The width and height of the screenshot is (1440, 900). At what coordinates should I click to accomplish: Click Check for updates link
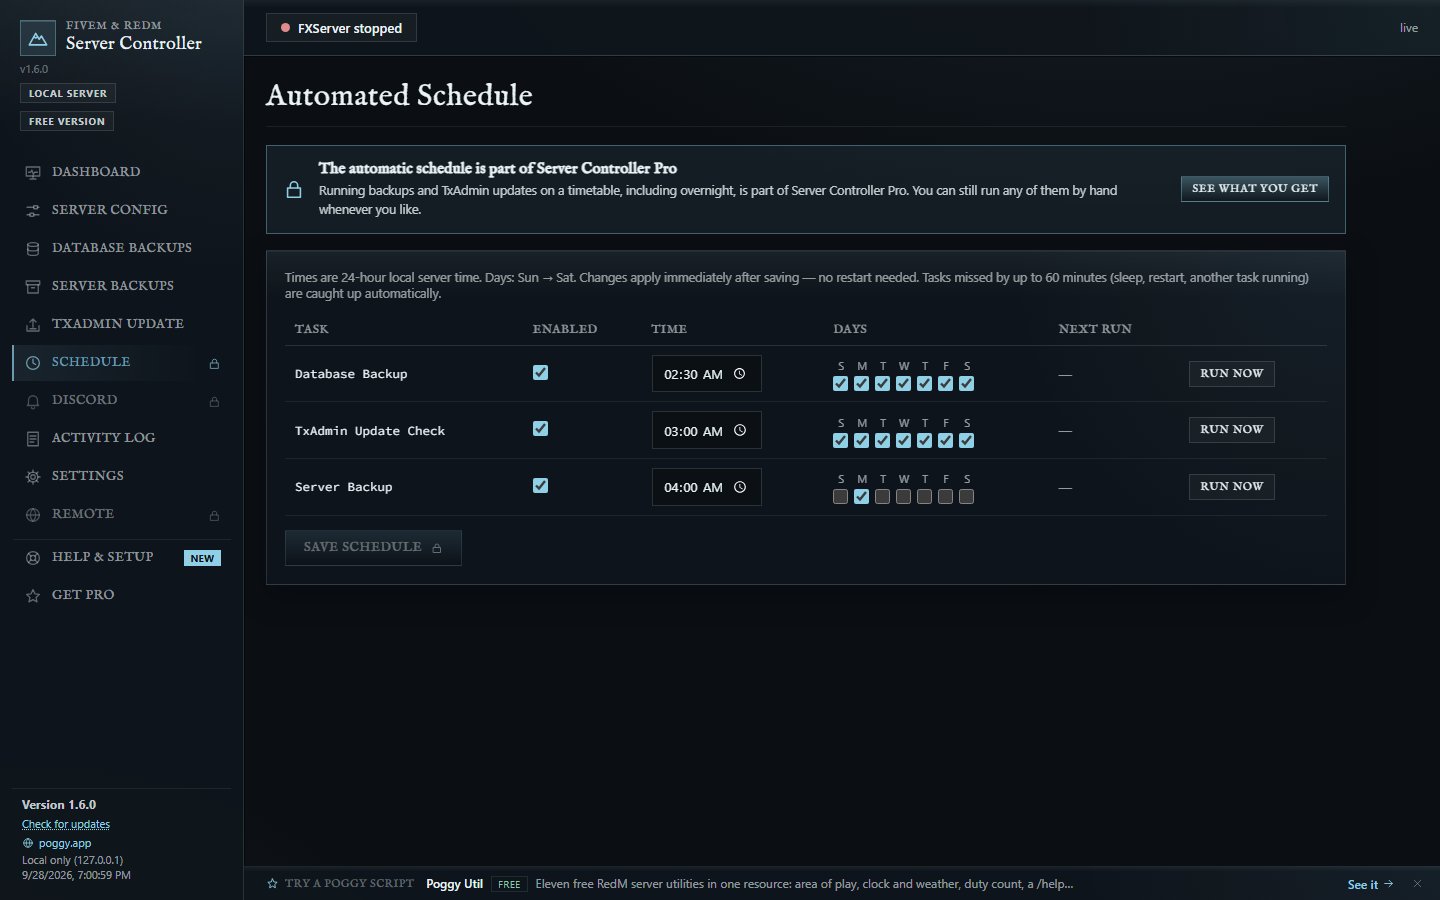point(66,825)
